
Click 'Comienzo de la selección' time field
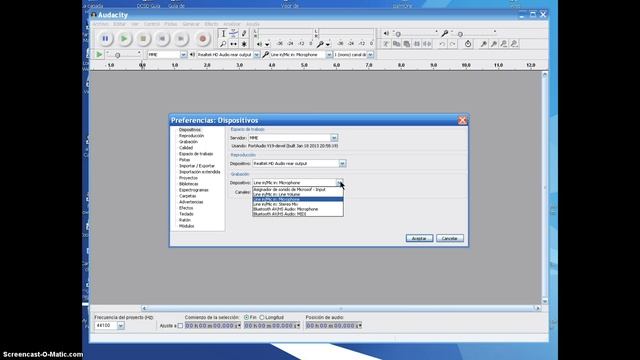[x=213, y=326]
